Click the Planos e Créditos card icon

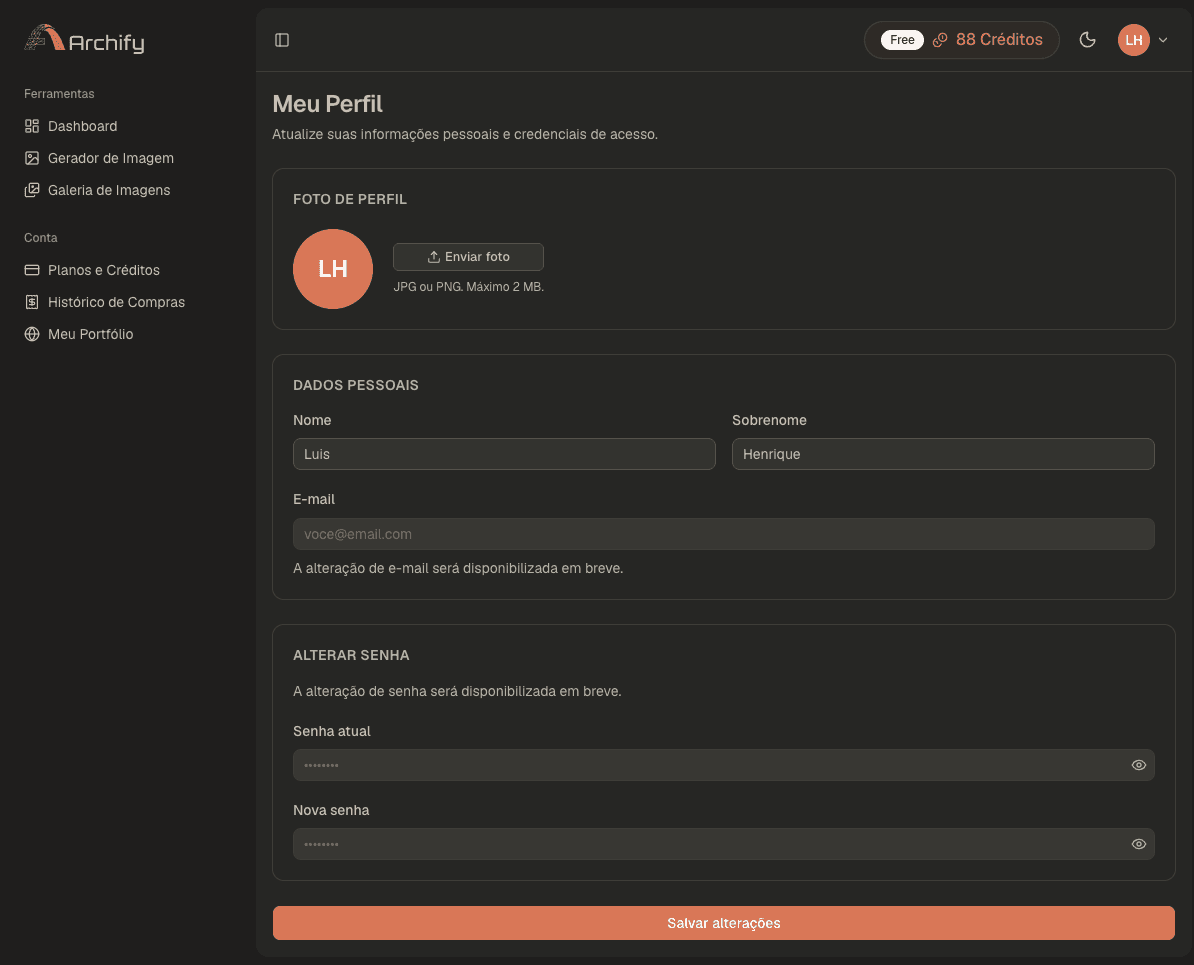point(32,270)
